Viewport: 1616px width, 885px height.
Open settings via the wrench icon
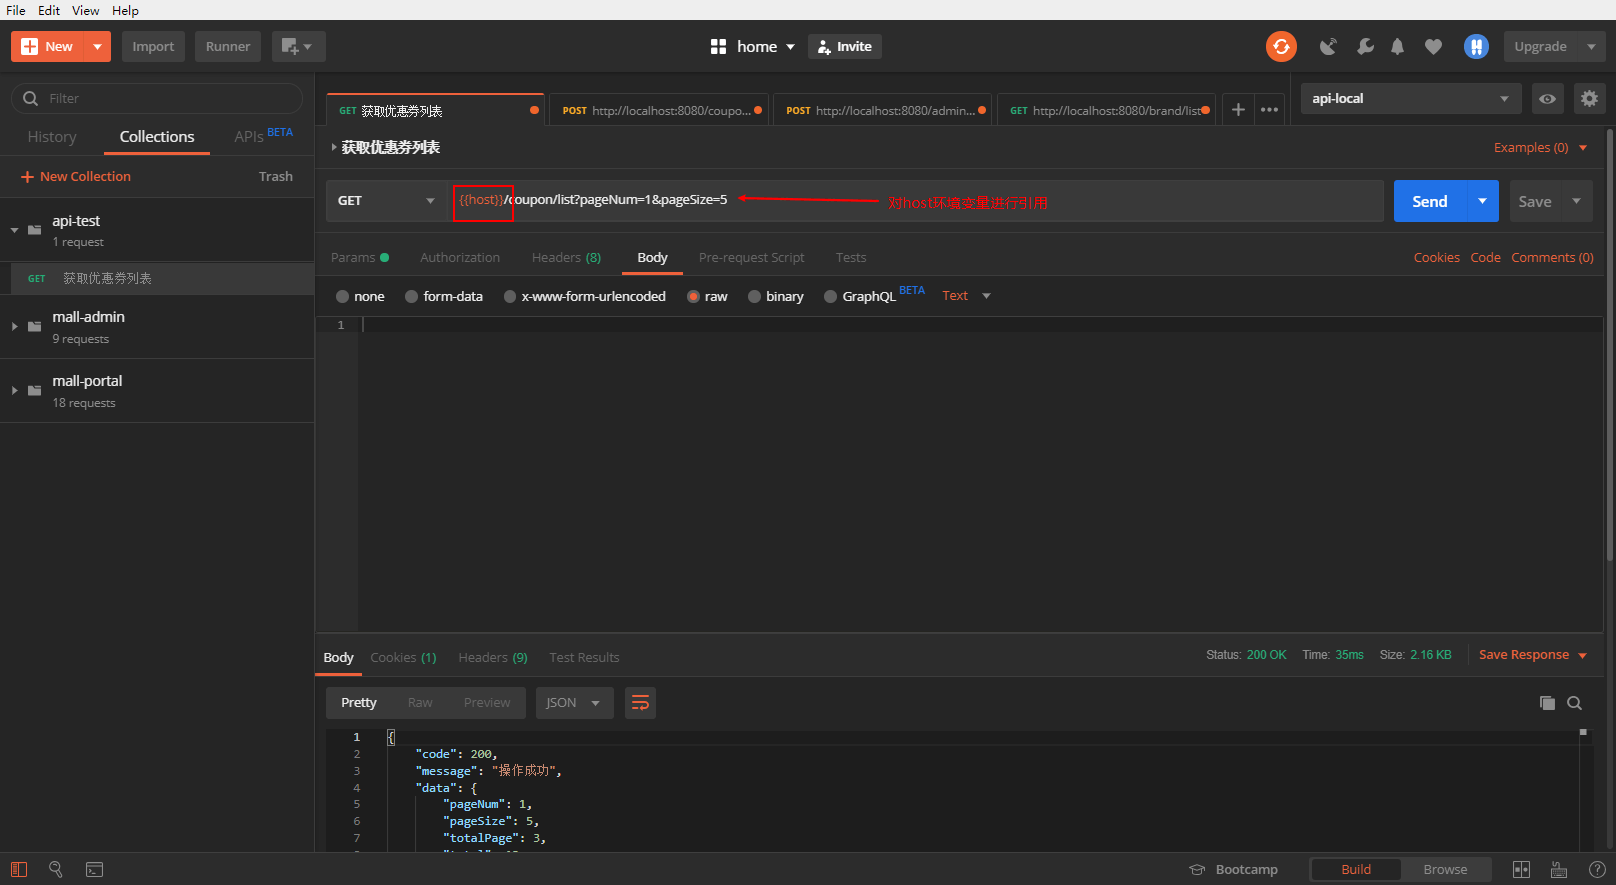pyautogui.click(x=1364, y=46)
